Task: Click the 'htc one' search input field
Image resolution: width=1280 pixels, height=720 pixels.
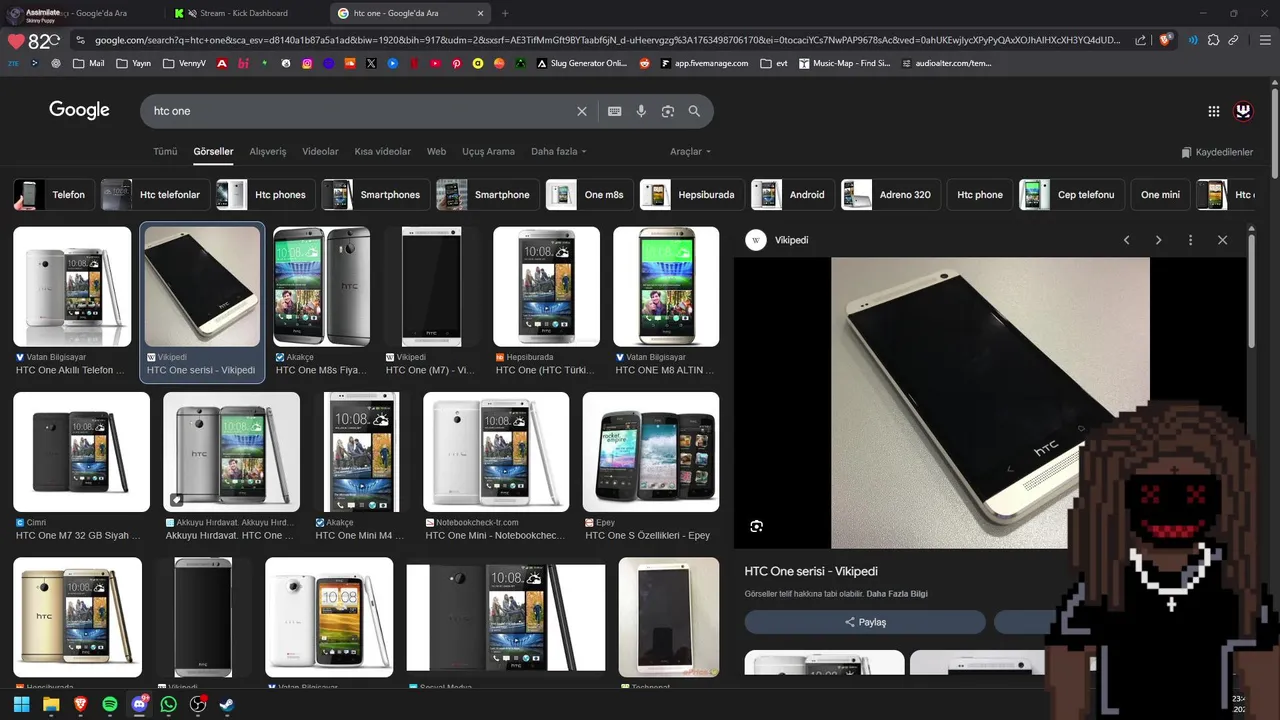Action: (360, 111)
